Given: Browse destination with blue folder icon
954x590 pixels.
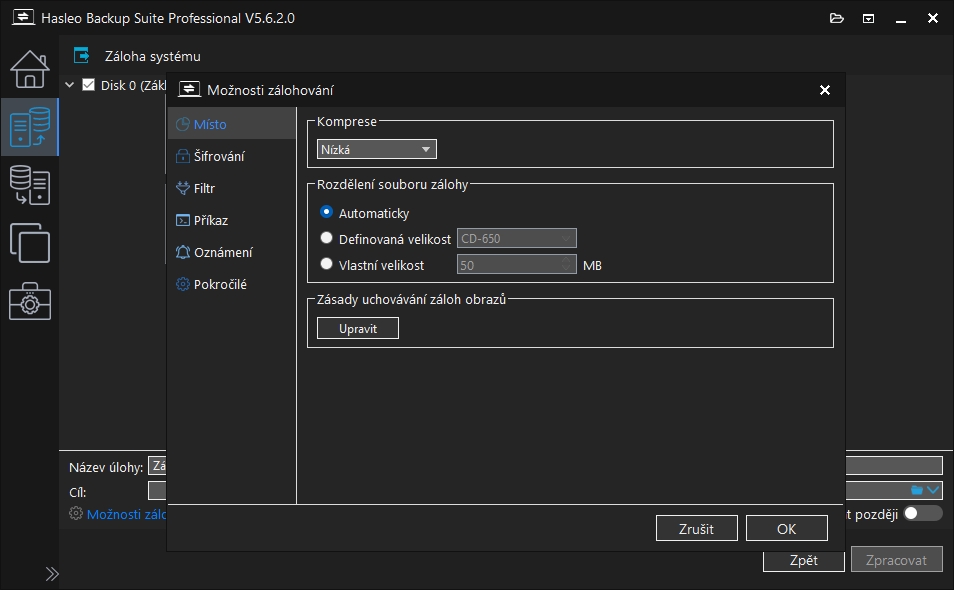Looking at the screenshot, I should coord(916,490).
